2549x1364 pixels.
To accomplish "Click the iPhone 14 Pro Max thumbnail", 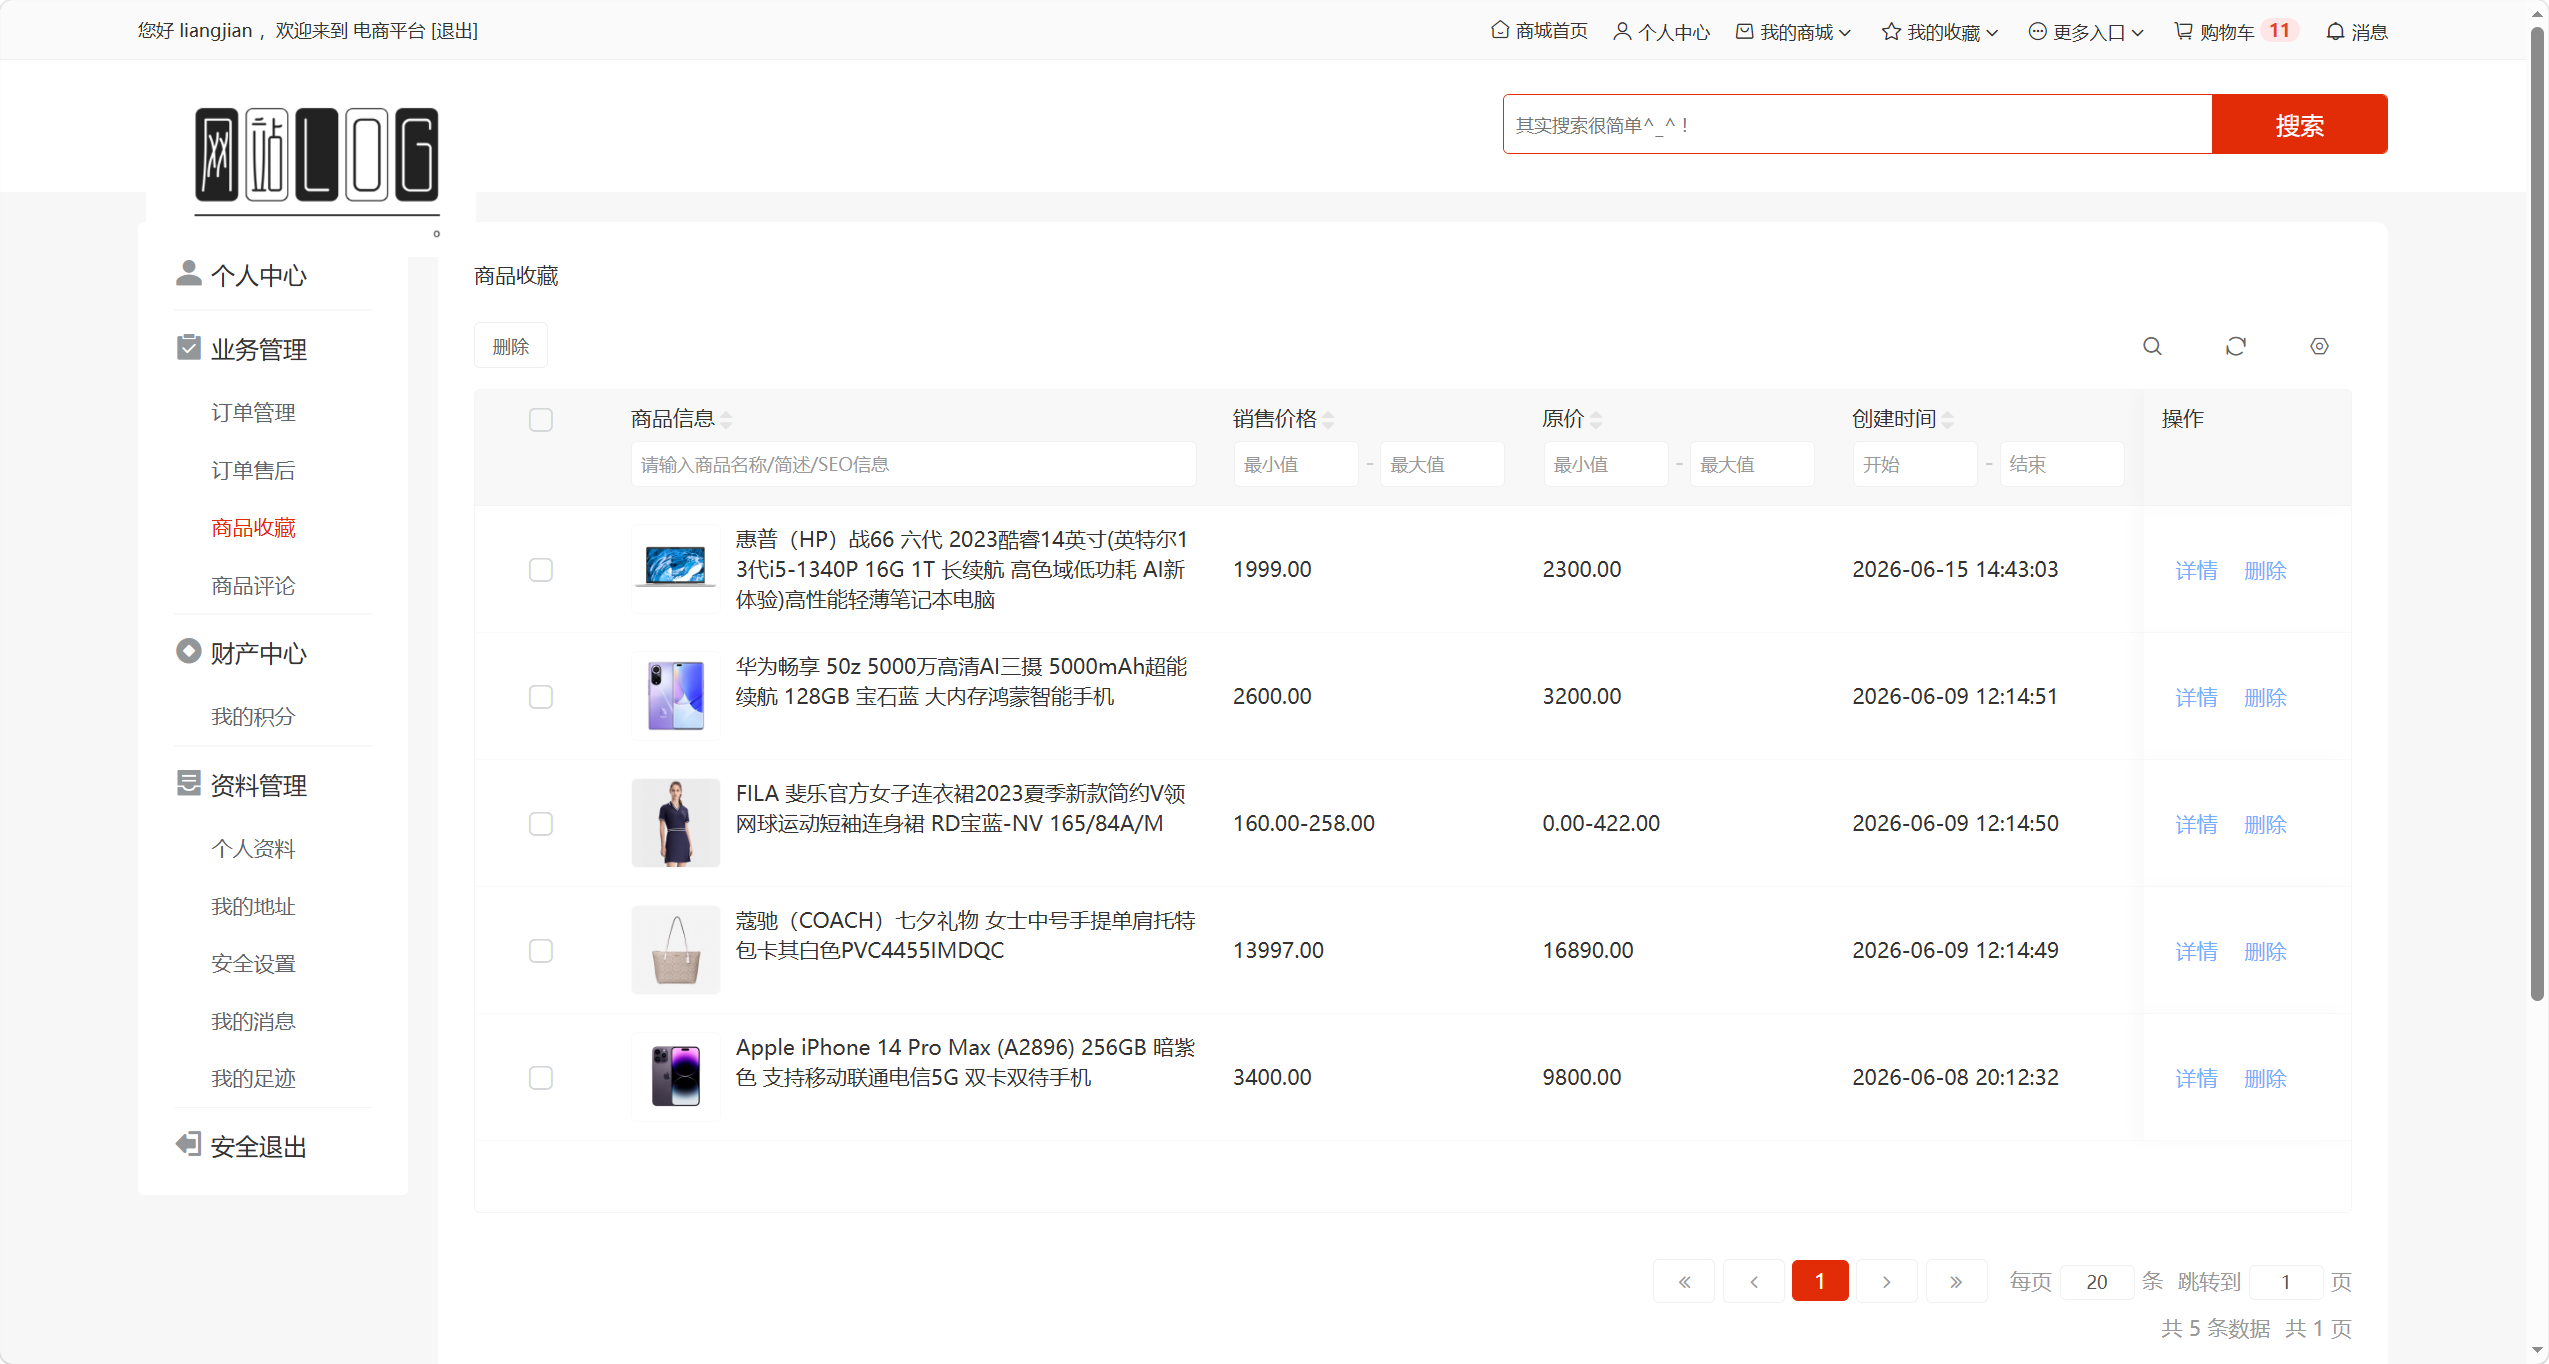I will coord(676,1077).
